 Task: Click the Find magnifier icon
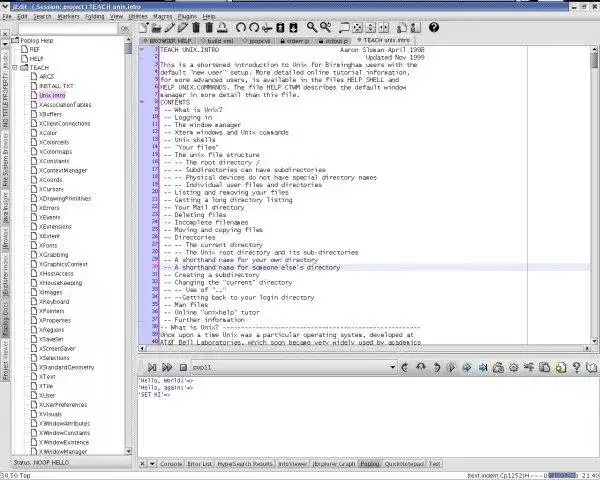point(312,27)
